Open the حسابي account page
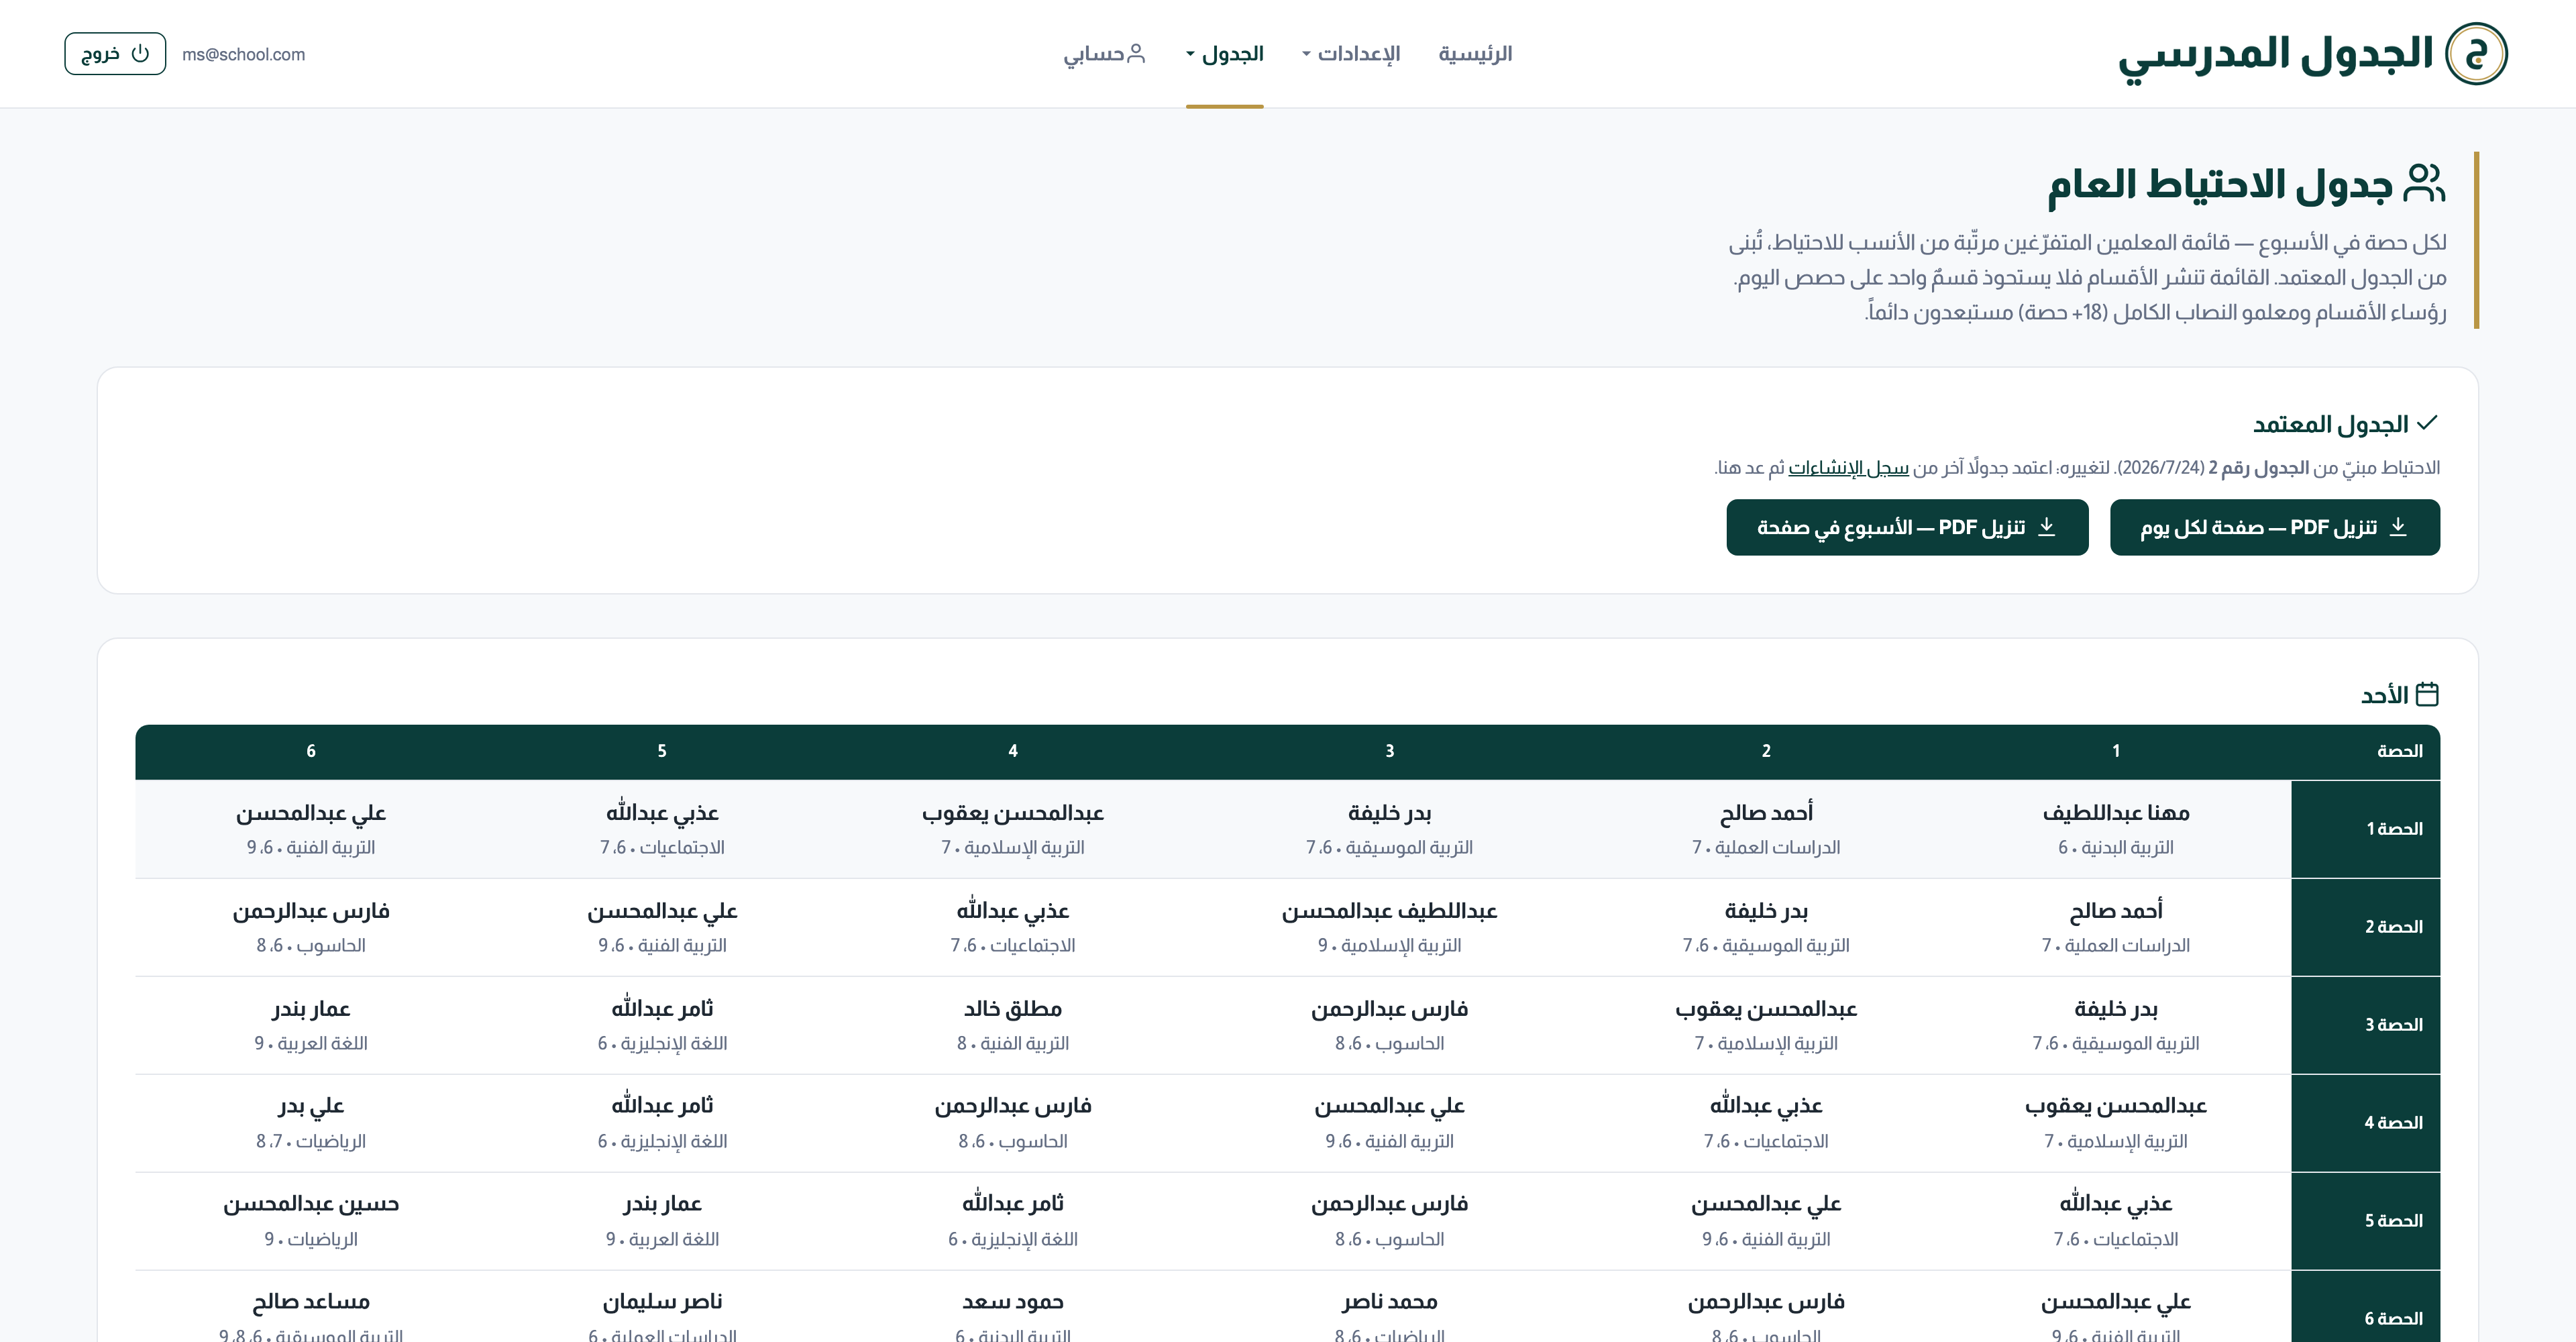This screenshot has height=1342, width=2576. [x=1104, y=53]
